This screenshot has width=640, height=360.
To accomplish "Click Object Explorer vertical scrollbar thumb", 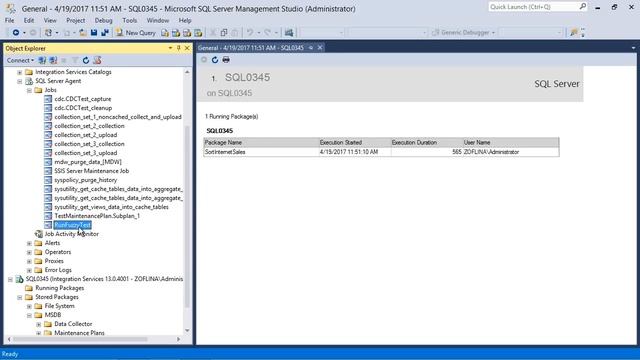I will point(187,216).
